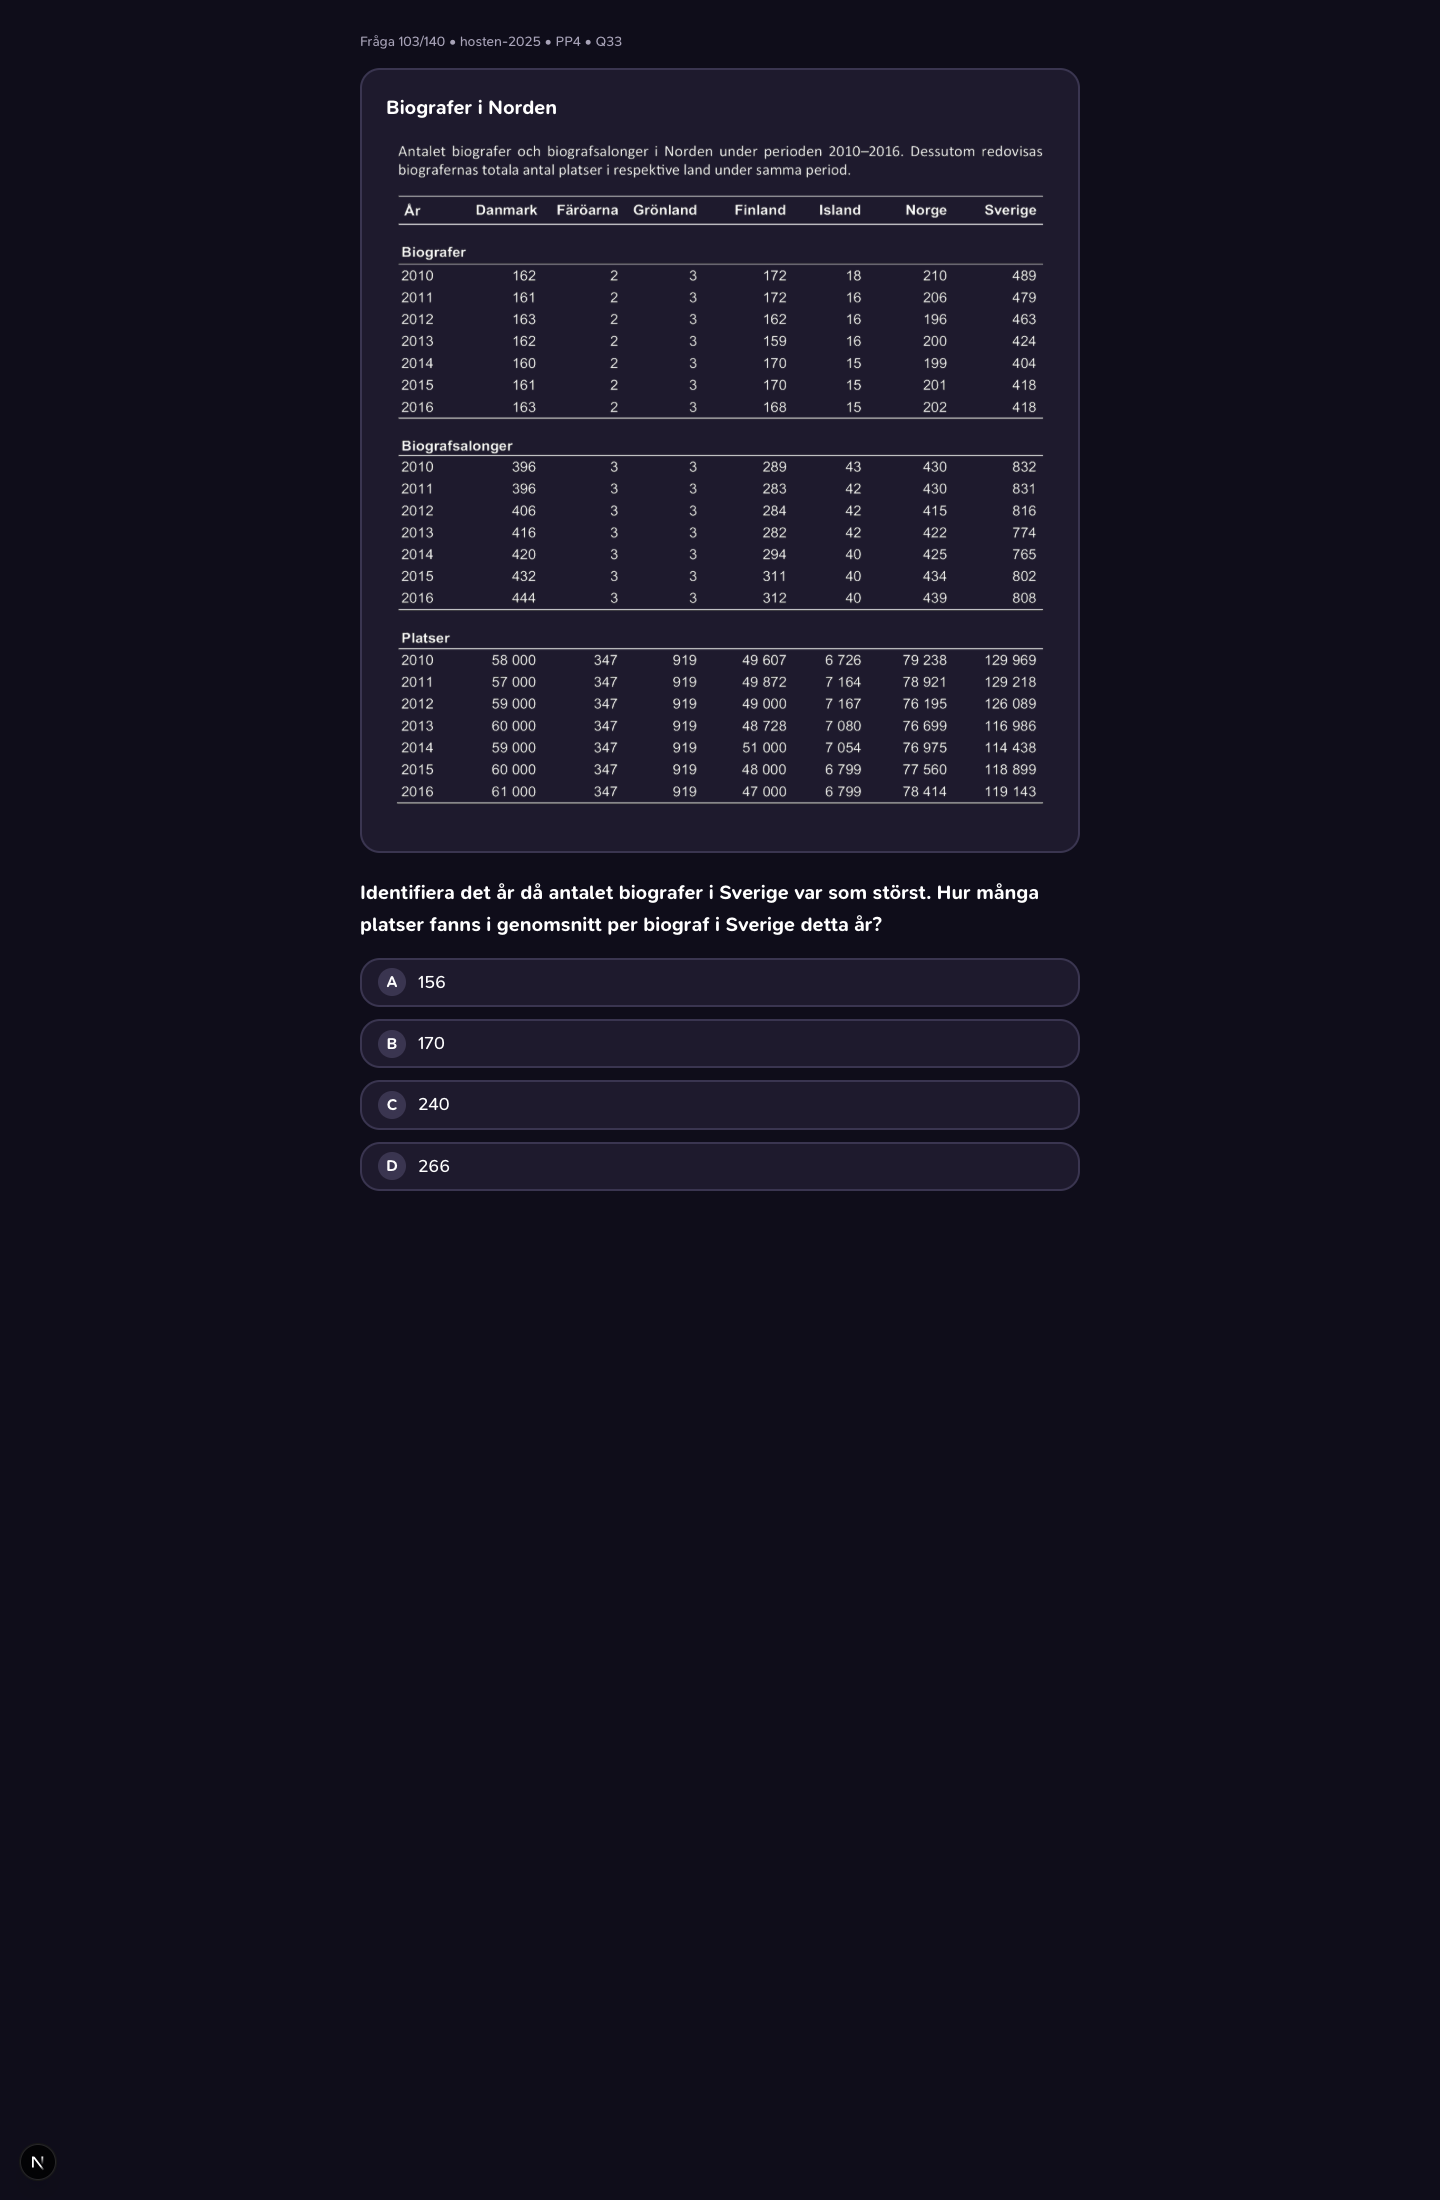Click the circular D letter badge
The width and height of the screenshot is (1440, 2200).
click(392, 1166)
